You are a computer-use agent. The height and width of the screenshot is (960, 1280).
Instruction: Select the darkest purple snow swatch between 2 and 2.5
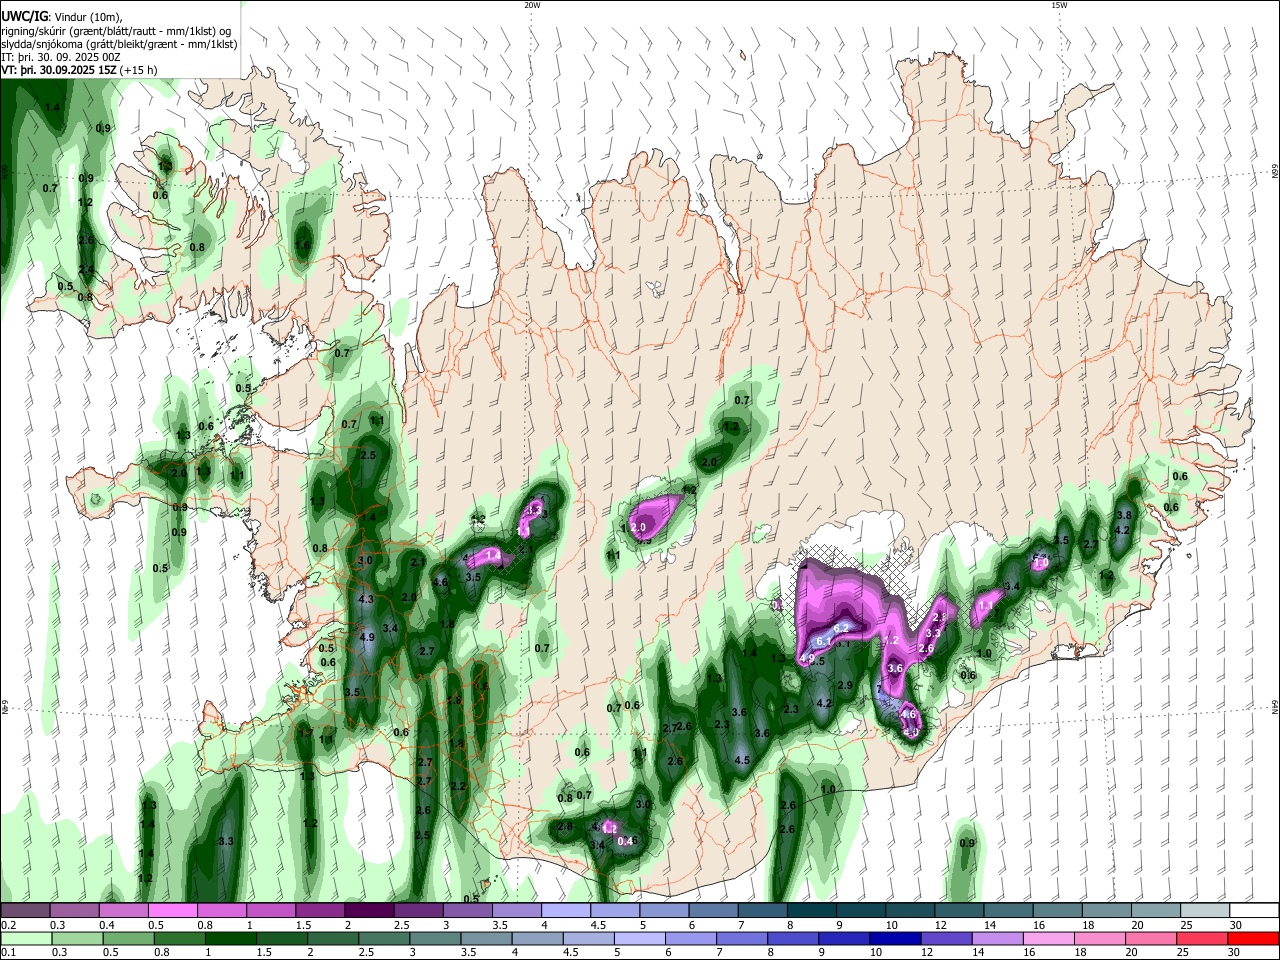click(x=369, y=911)
